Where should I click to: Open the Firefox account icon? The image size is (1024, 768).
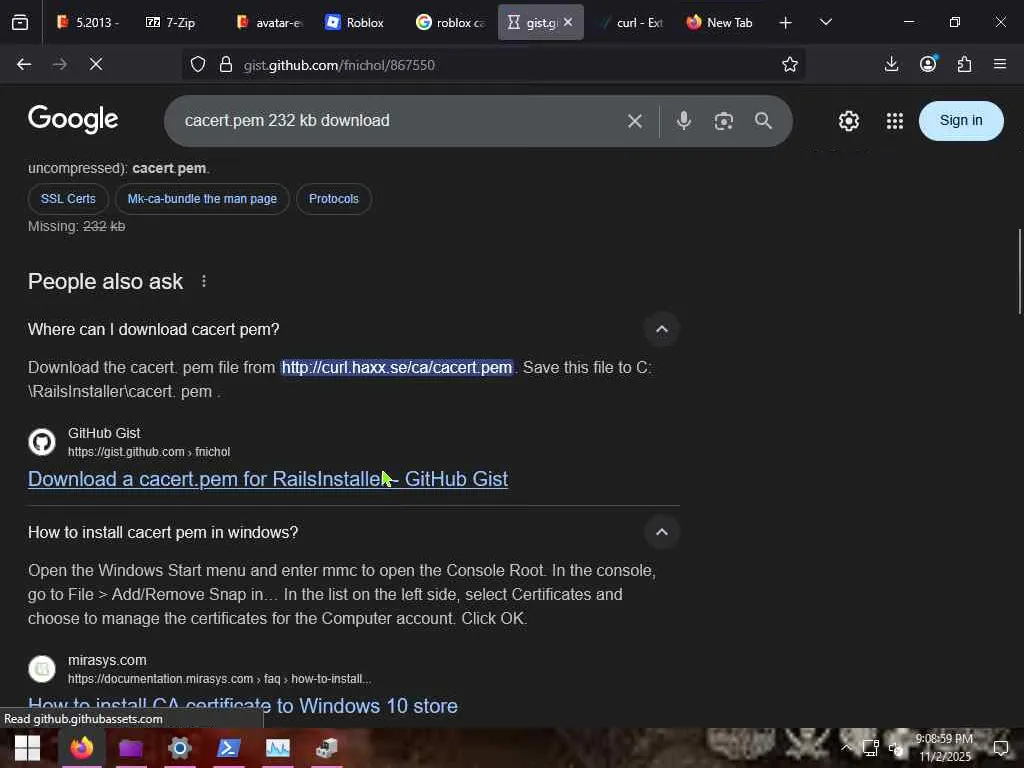pyautogui.click(x=928, y=64)
